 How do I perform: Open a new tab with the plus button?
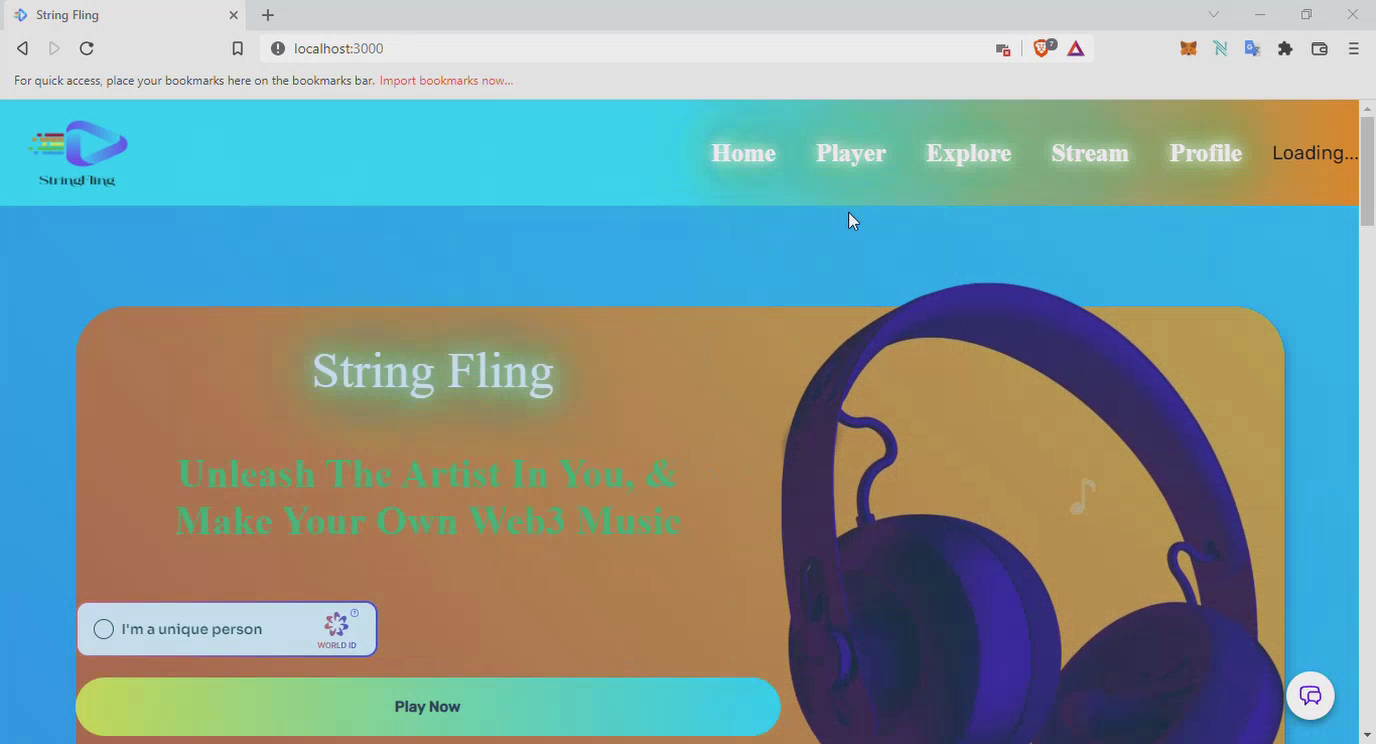pyautogui.click(x=268, y=15)
